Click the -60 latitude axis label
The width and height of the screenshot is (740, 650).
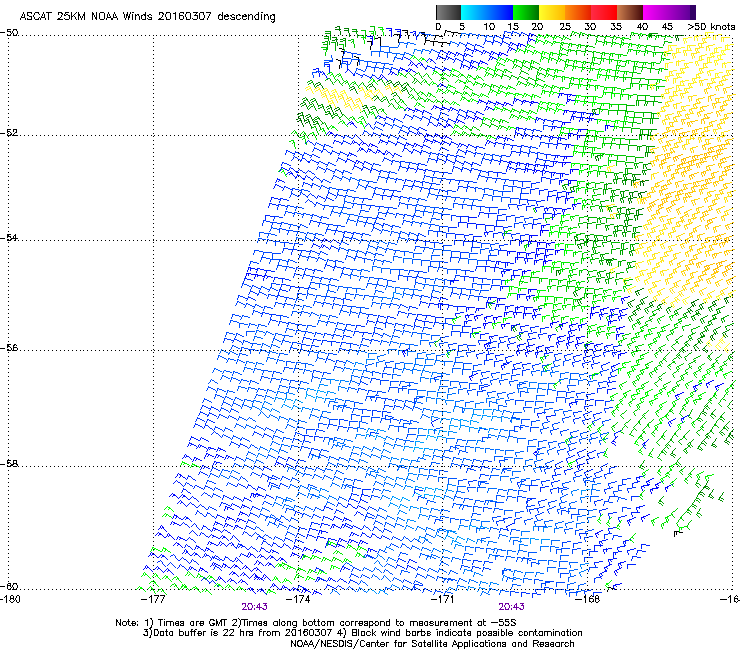click(9, 587)
